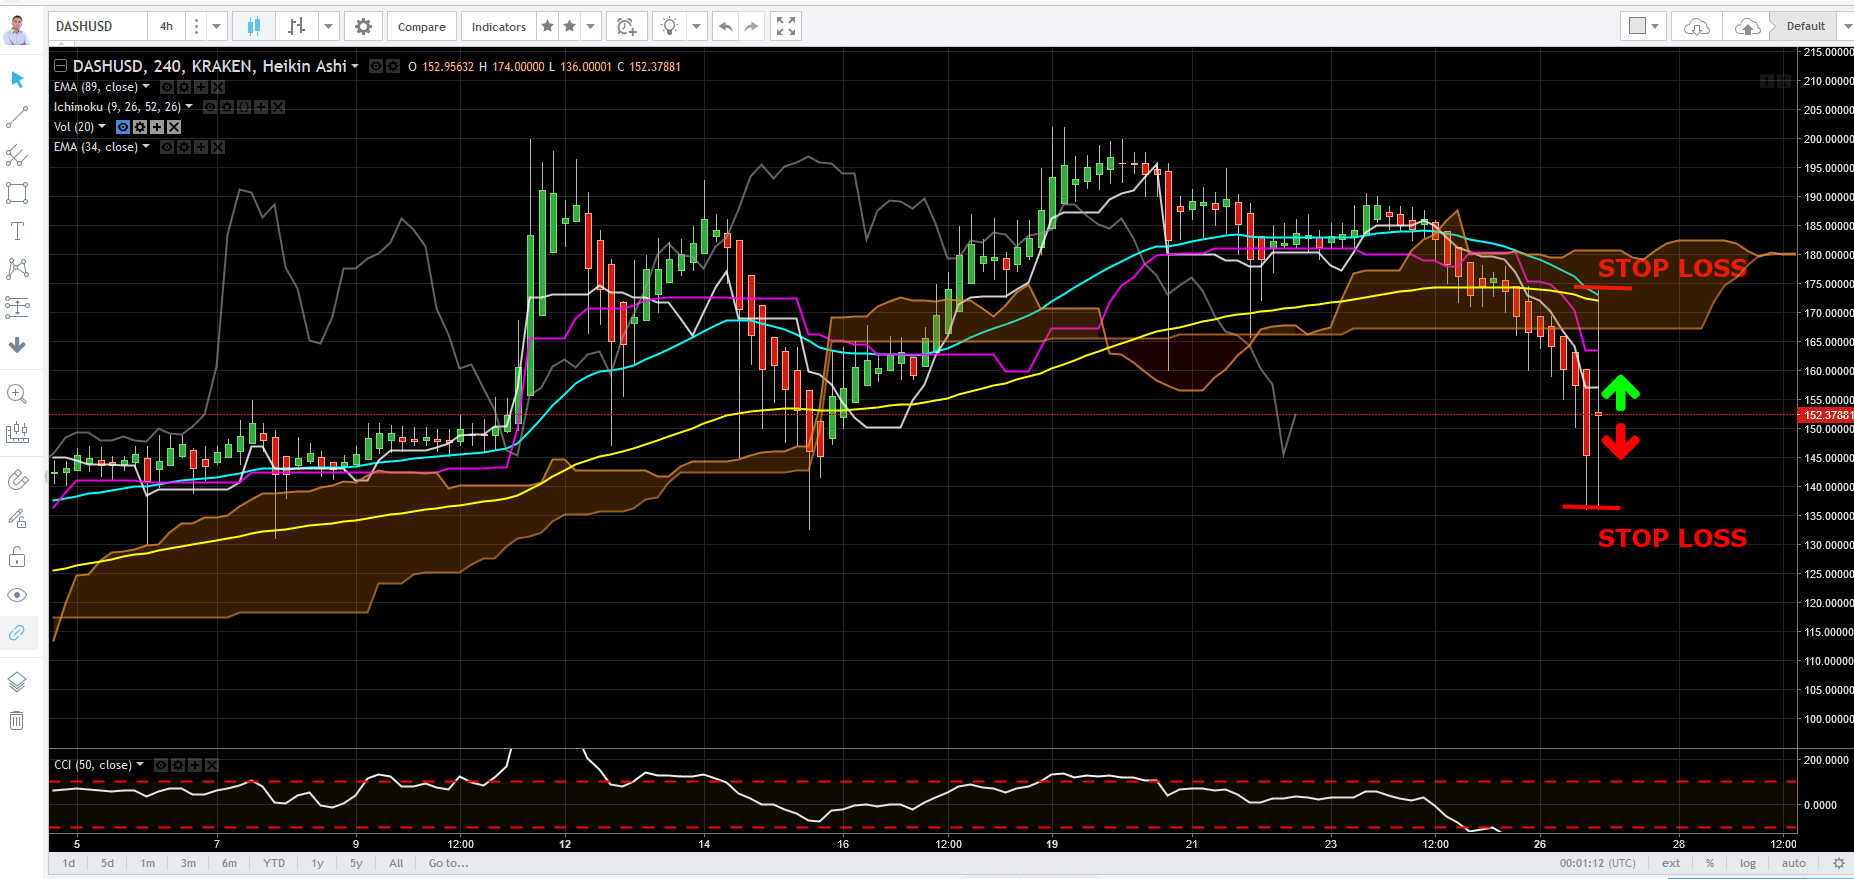Select the candlestick chart style button
This screenshot has width=1854, height=879.
pos(254,26)
